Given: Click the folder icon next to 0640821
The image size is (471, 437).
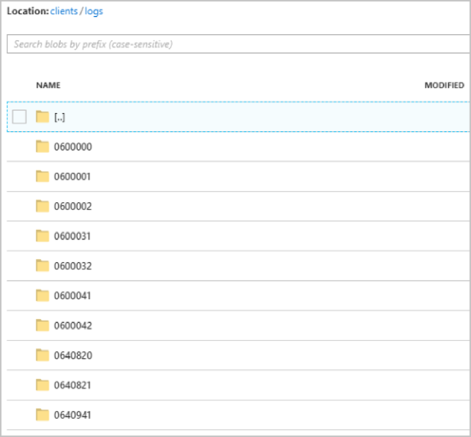Looking at the screenshot, I should tap(42, 385).
